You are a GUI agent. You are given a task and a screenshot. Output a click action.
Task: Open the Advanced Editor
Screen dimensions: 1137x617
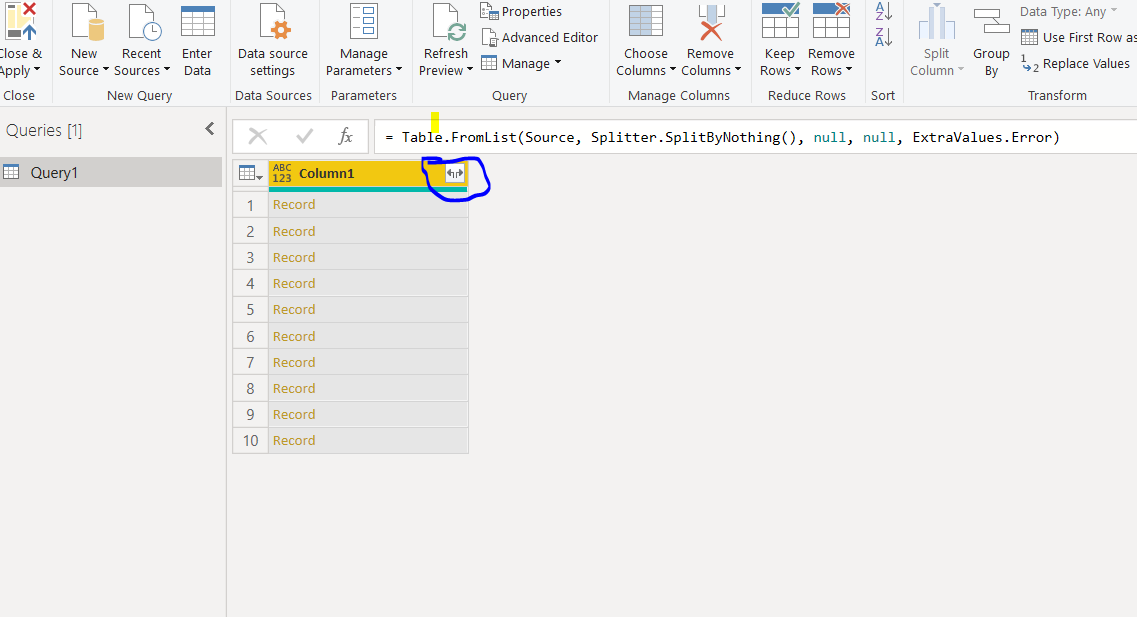coord(539,37)
